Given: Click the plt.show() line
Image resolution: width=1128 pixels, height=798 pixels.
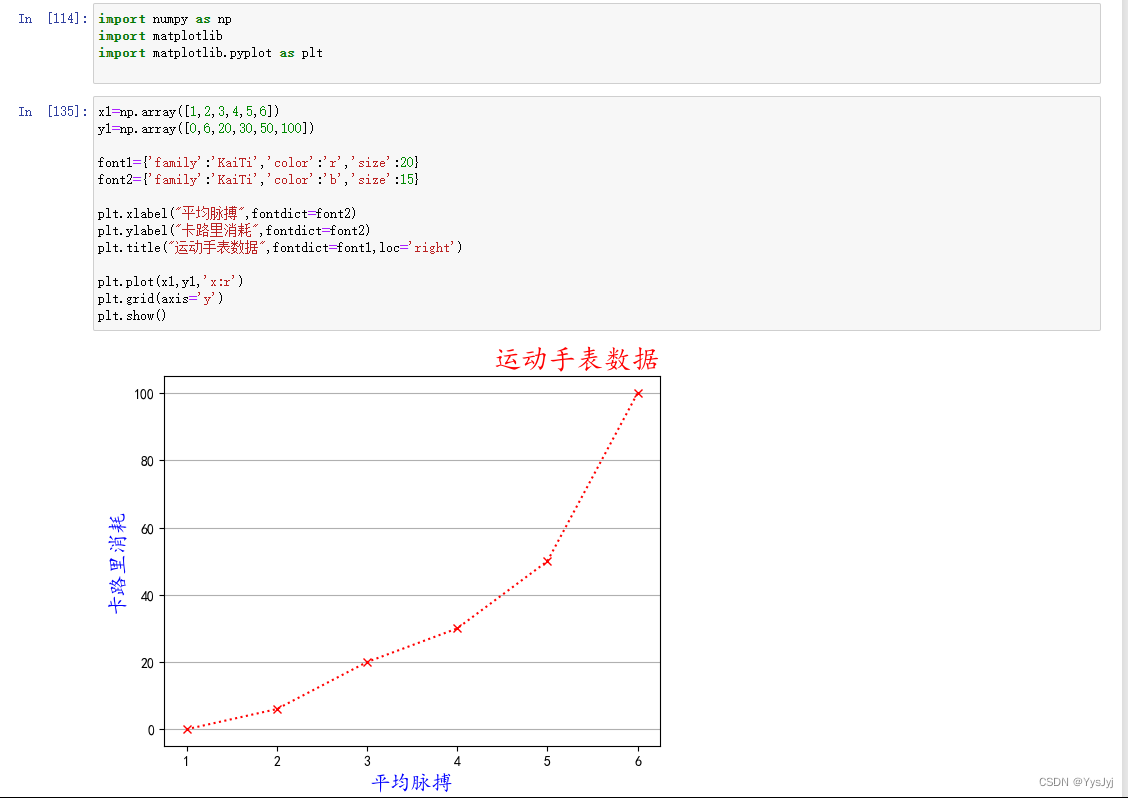Looking at the screenshot, I should click(x=132, y=316).
